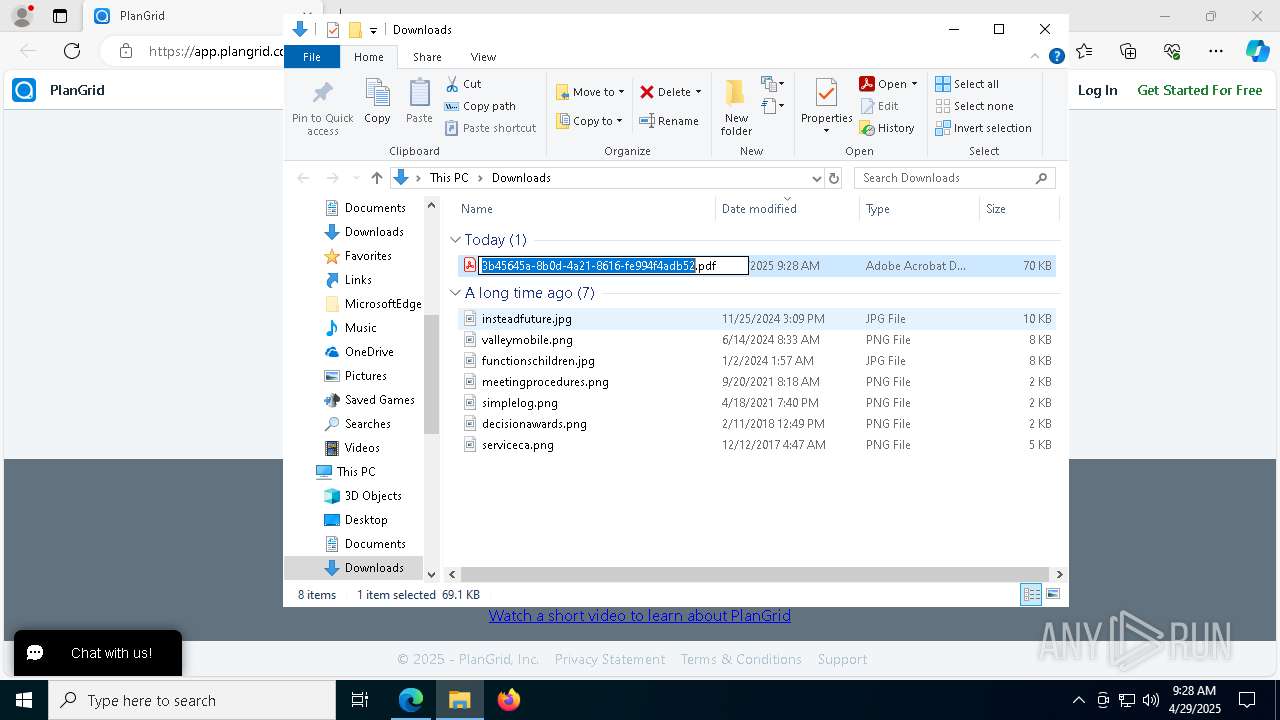
Task: Select OneDrive in navigation pane
Action: click(x=369, y=352)
